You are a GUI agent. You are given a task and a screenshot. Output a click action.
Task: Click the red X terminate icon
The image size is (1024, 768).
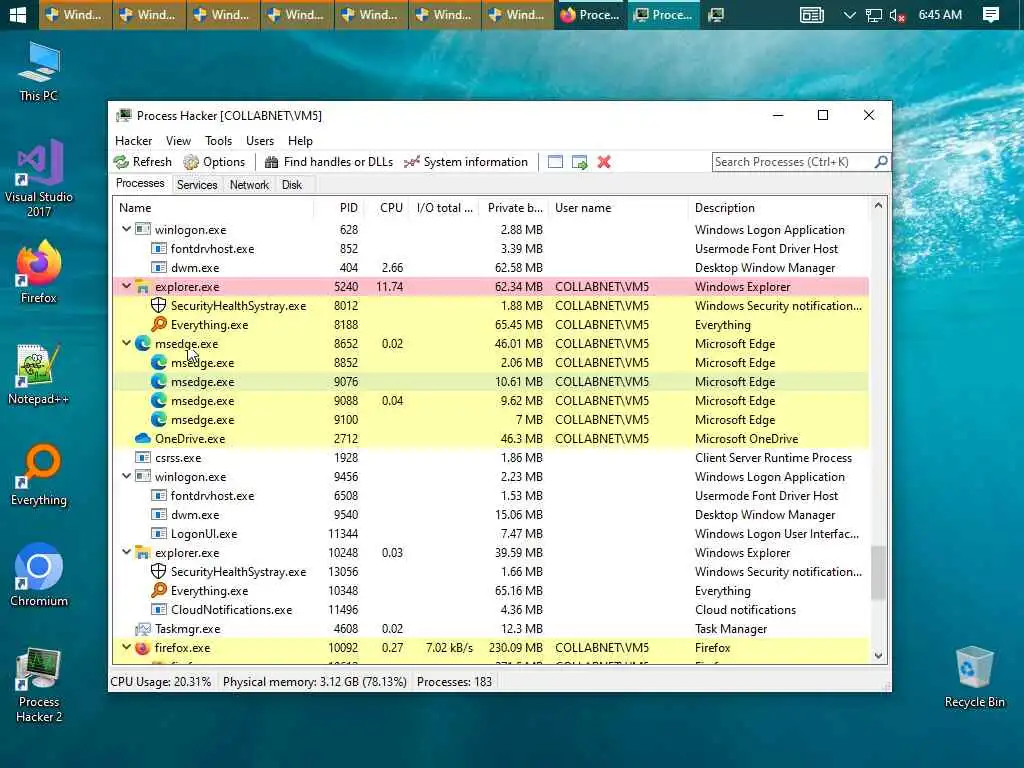pos(604,162)
